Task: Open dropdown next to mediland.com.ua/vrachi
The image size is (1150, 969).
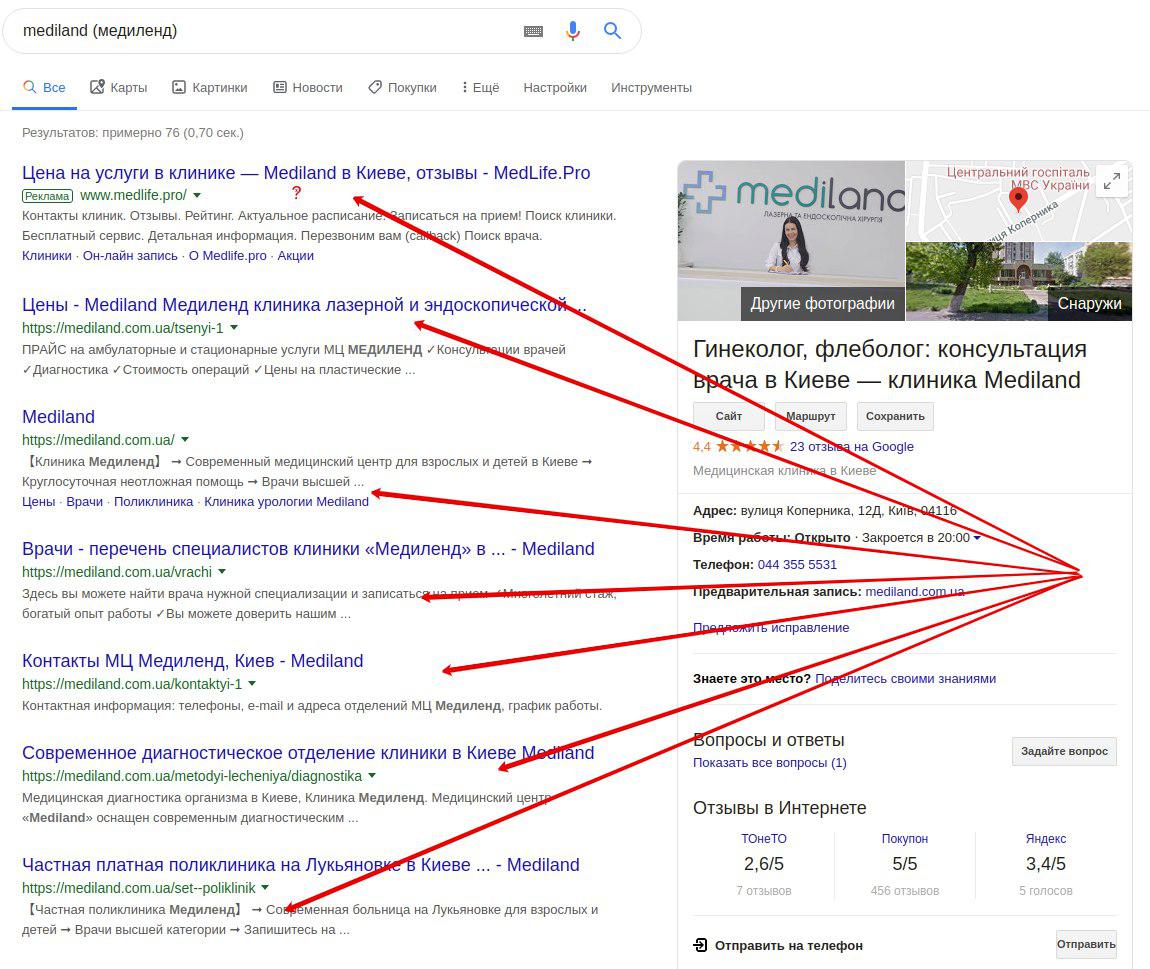Action: tap(222, 571)
